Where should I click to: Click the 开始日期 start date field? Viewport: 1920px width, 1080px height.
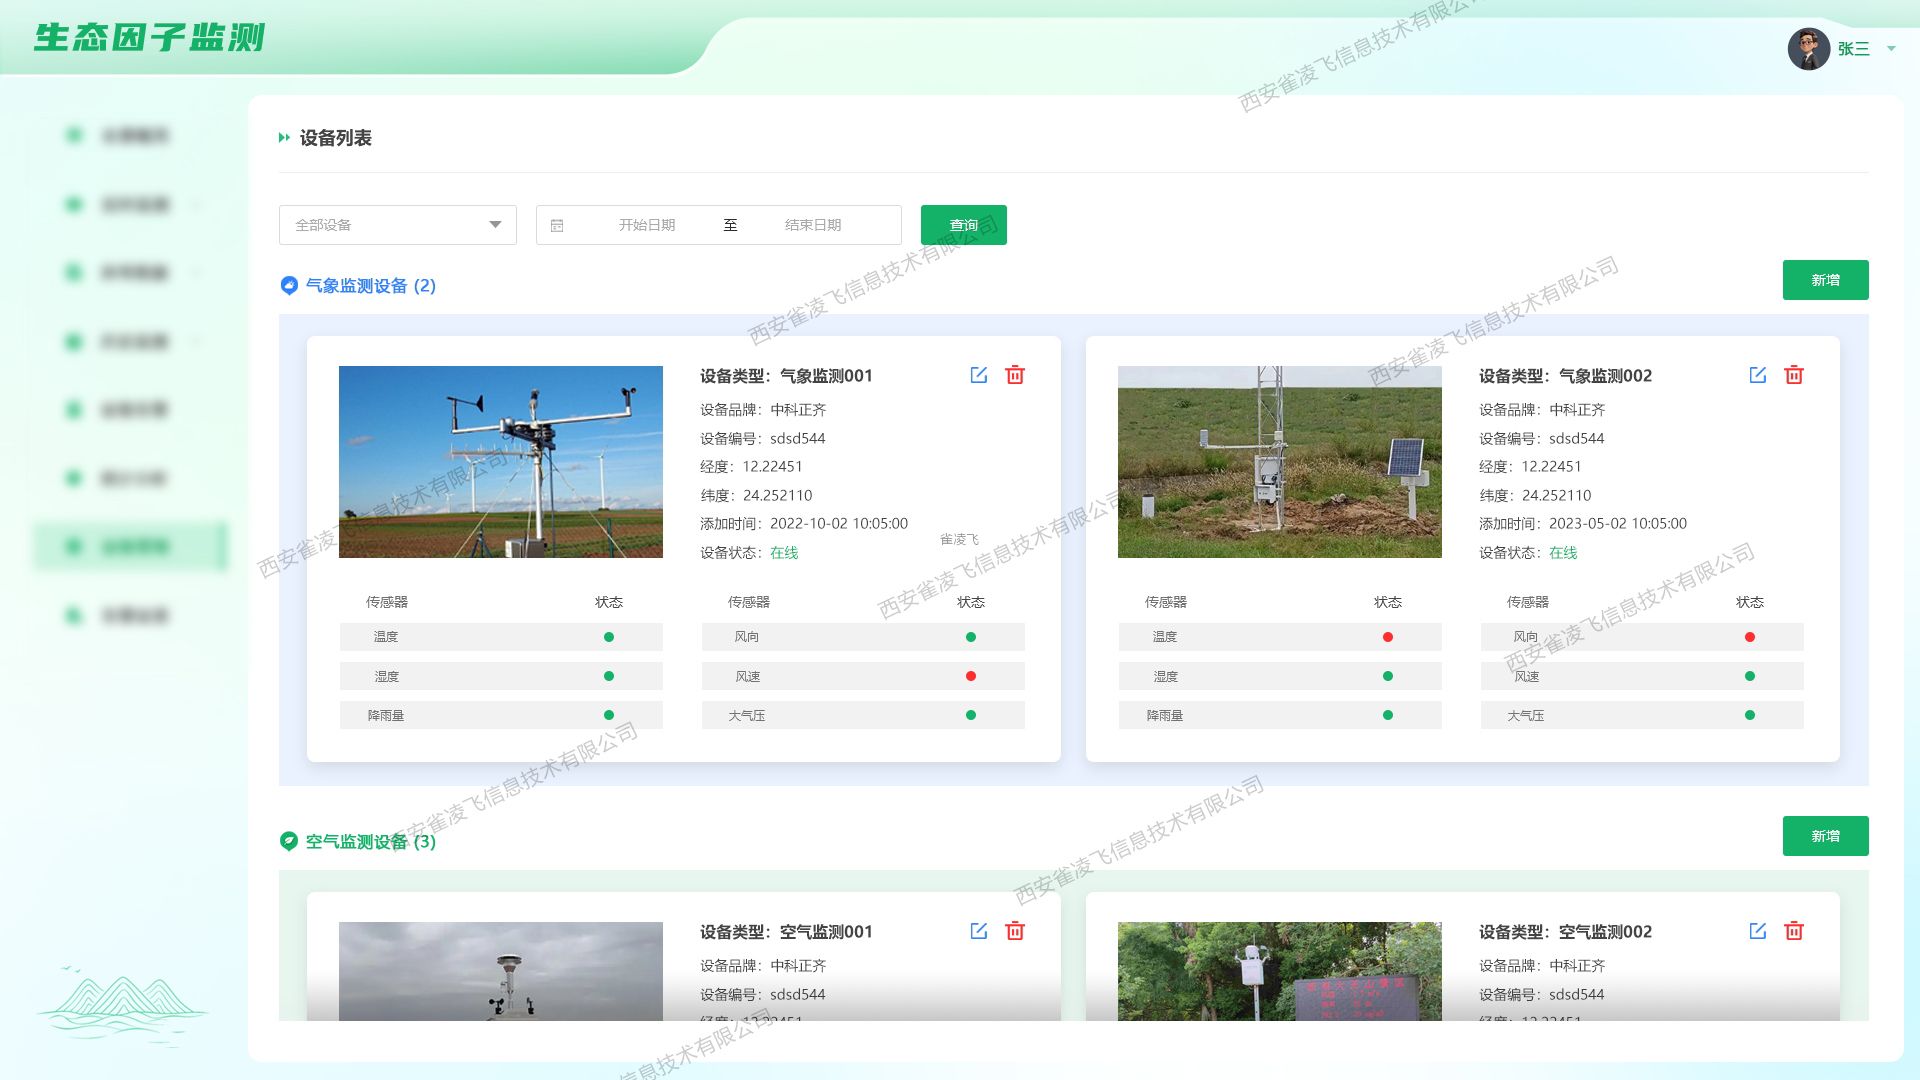646,225
